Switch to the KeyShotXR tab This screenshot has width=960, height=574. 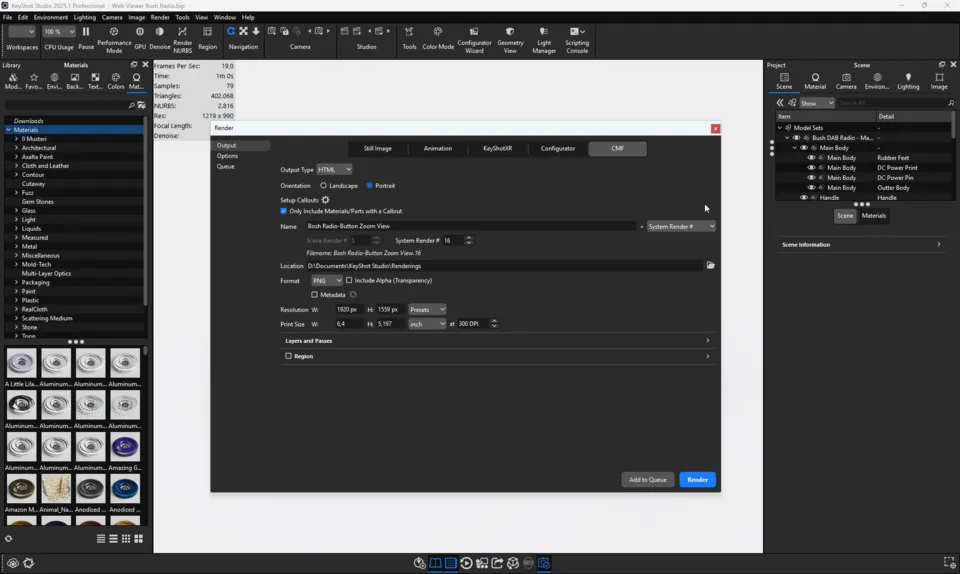(x=497, y=149)
